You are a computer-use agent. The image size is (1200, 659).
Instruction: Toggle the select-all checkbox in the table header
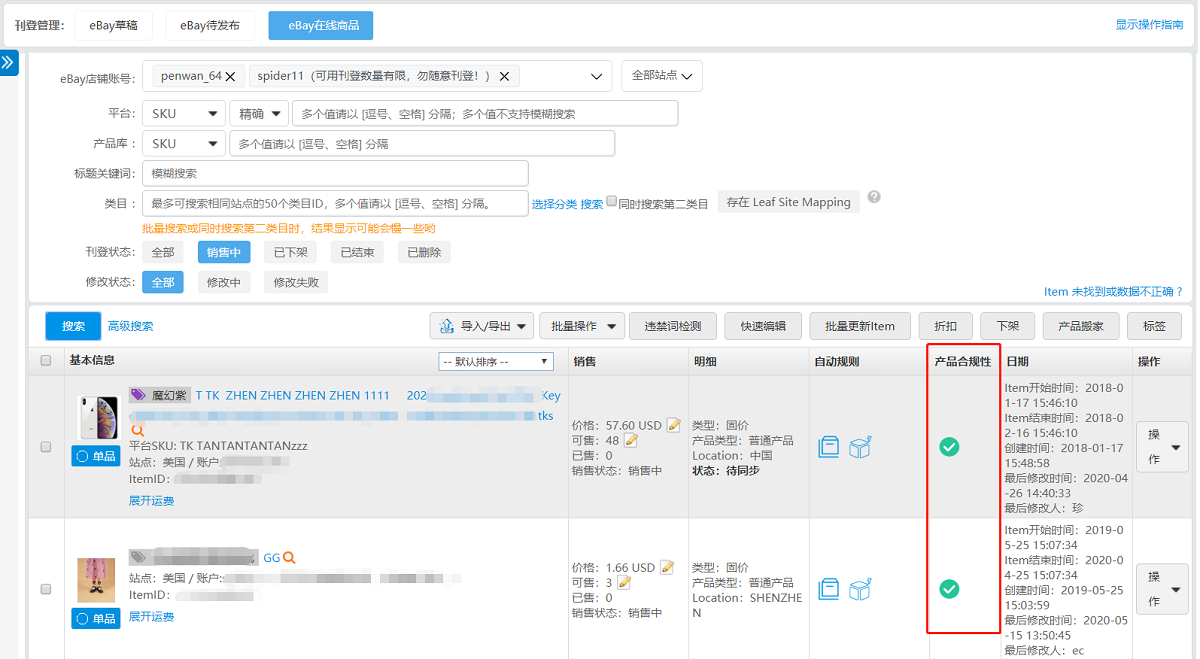45,361
